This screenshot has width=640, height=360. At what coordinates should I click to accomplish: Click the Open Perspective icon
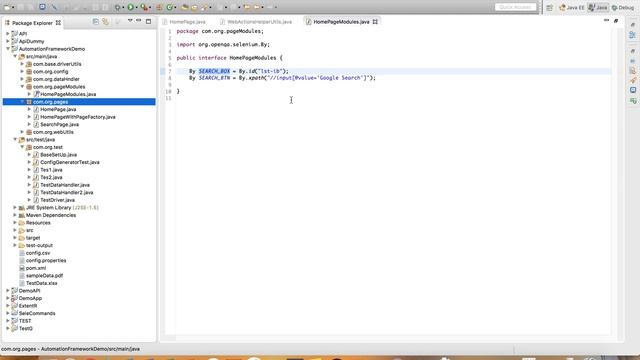pos(549,7)
